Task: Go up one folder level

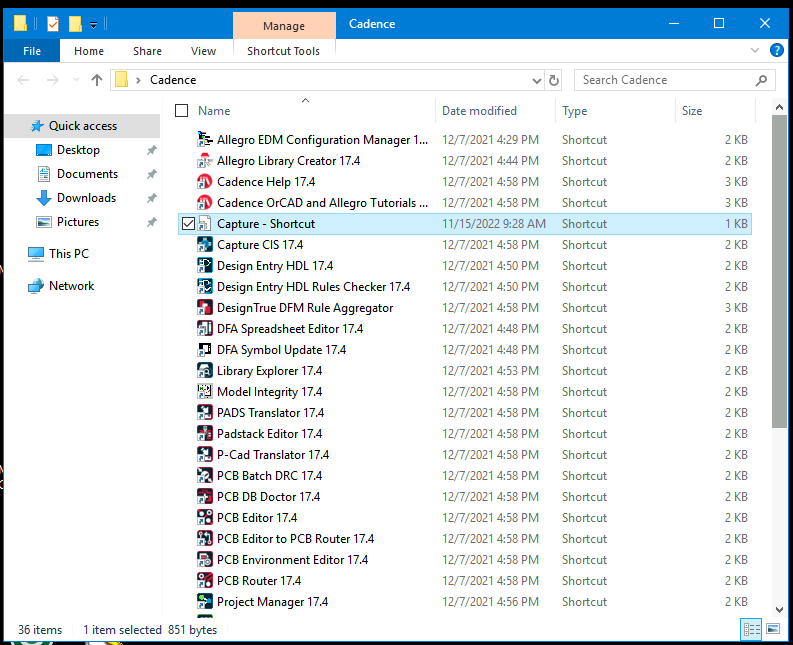Action: coord(97,80)
